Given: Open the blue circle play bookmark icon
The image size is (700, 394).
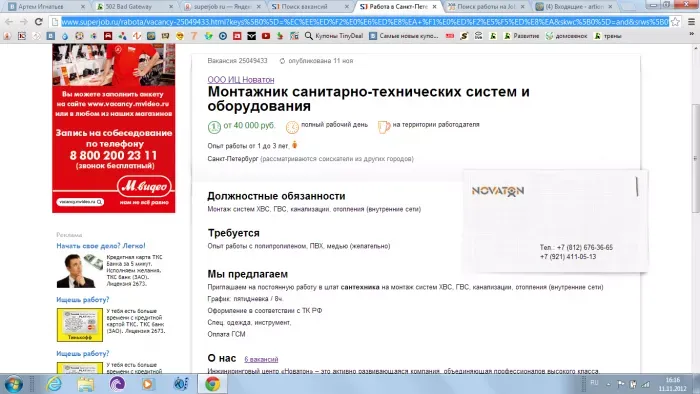Looking at the screenshot, I should [223, 36].
